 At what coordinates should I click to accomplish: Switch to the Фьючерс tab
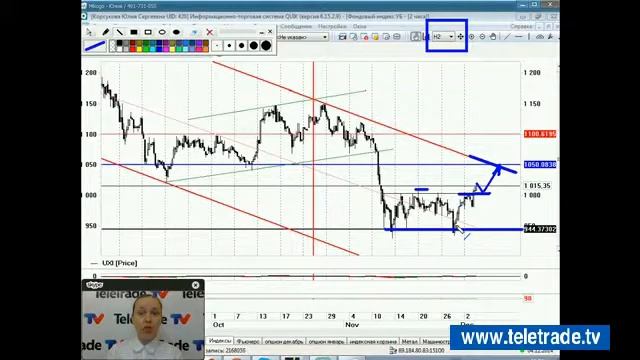point(248,341)
